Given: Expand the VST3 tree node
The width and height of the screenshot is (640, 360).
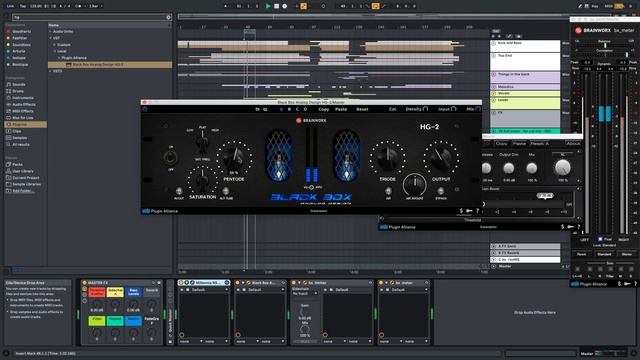Looking at the screenshot, I should point(51,71).
